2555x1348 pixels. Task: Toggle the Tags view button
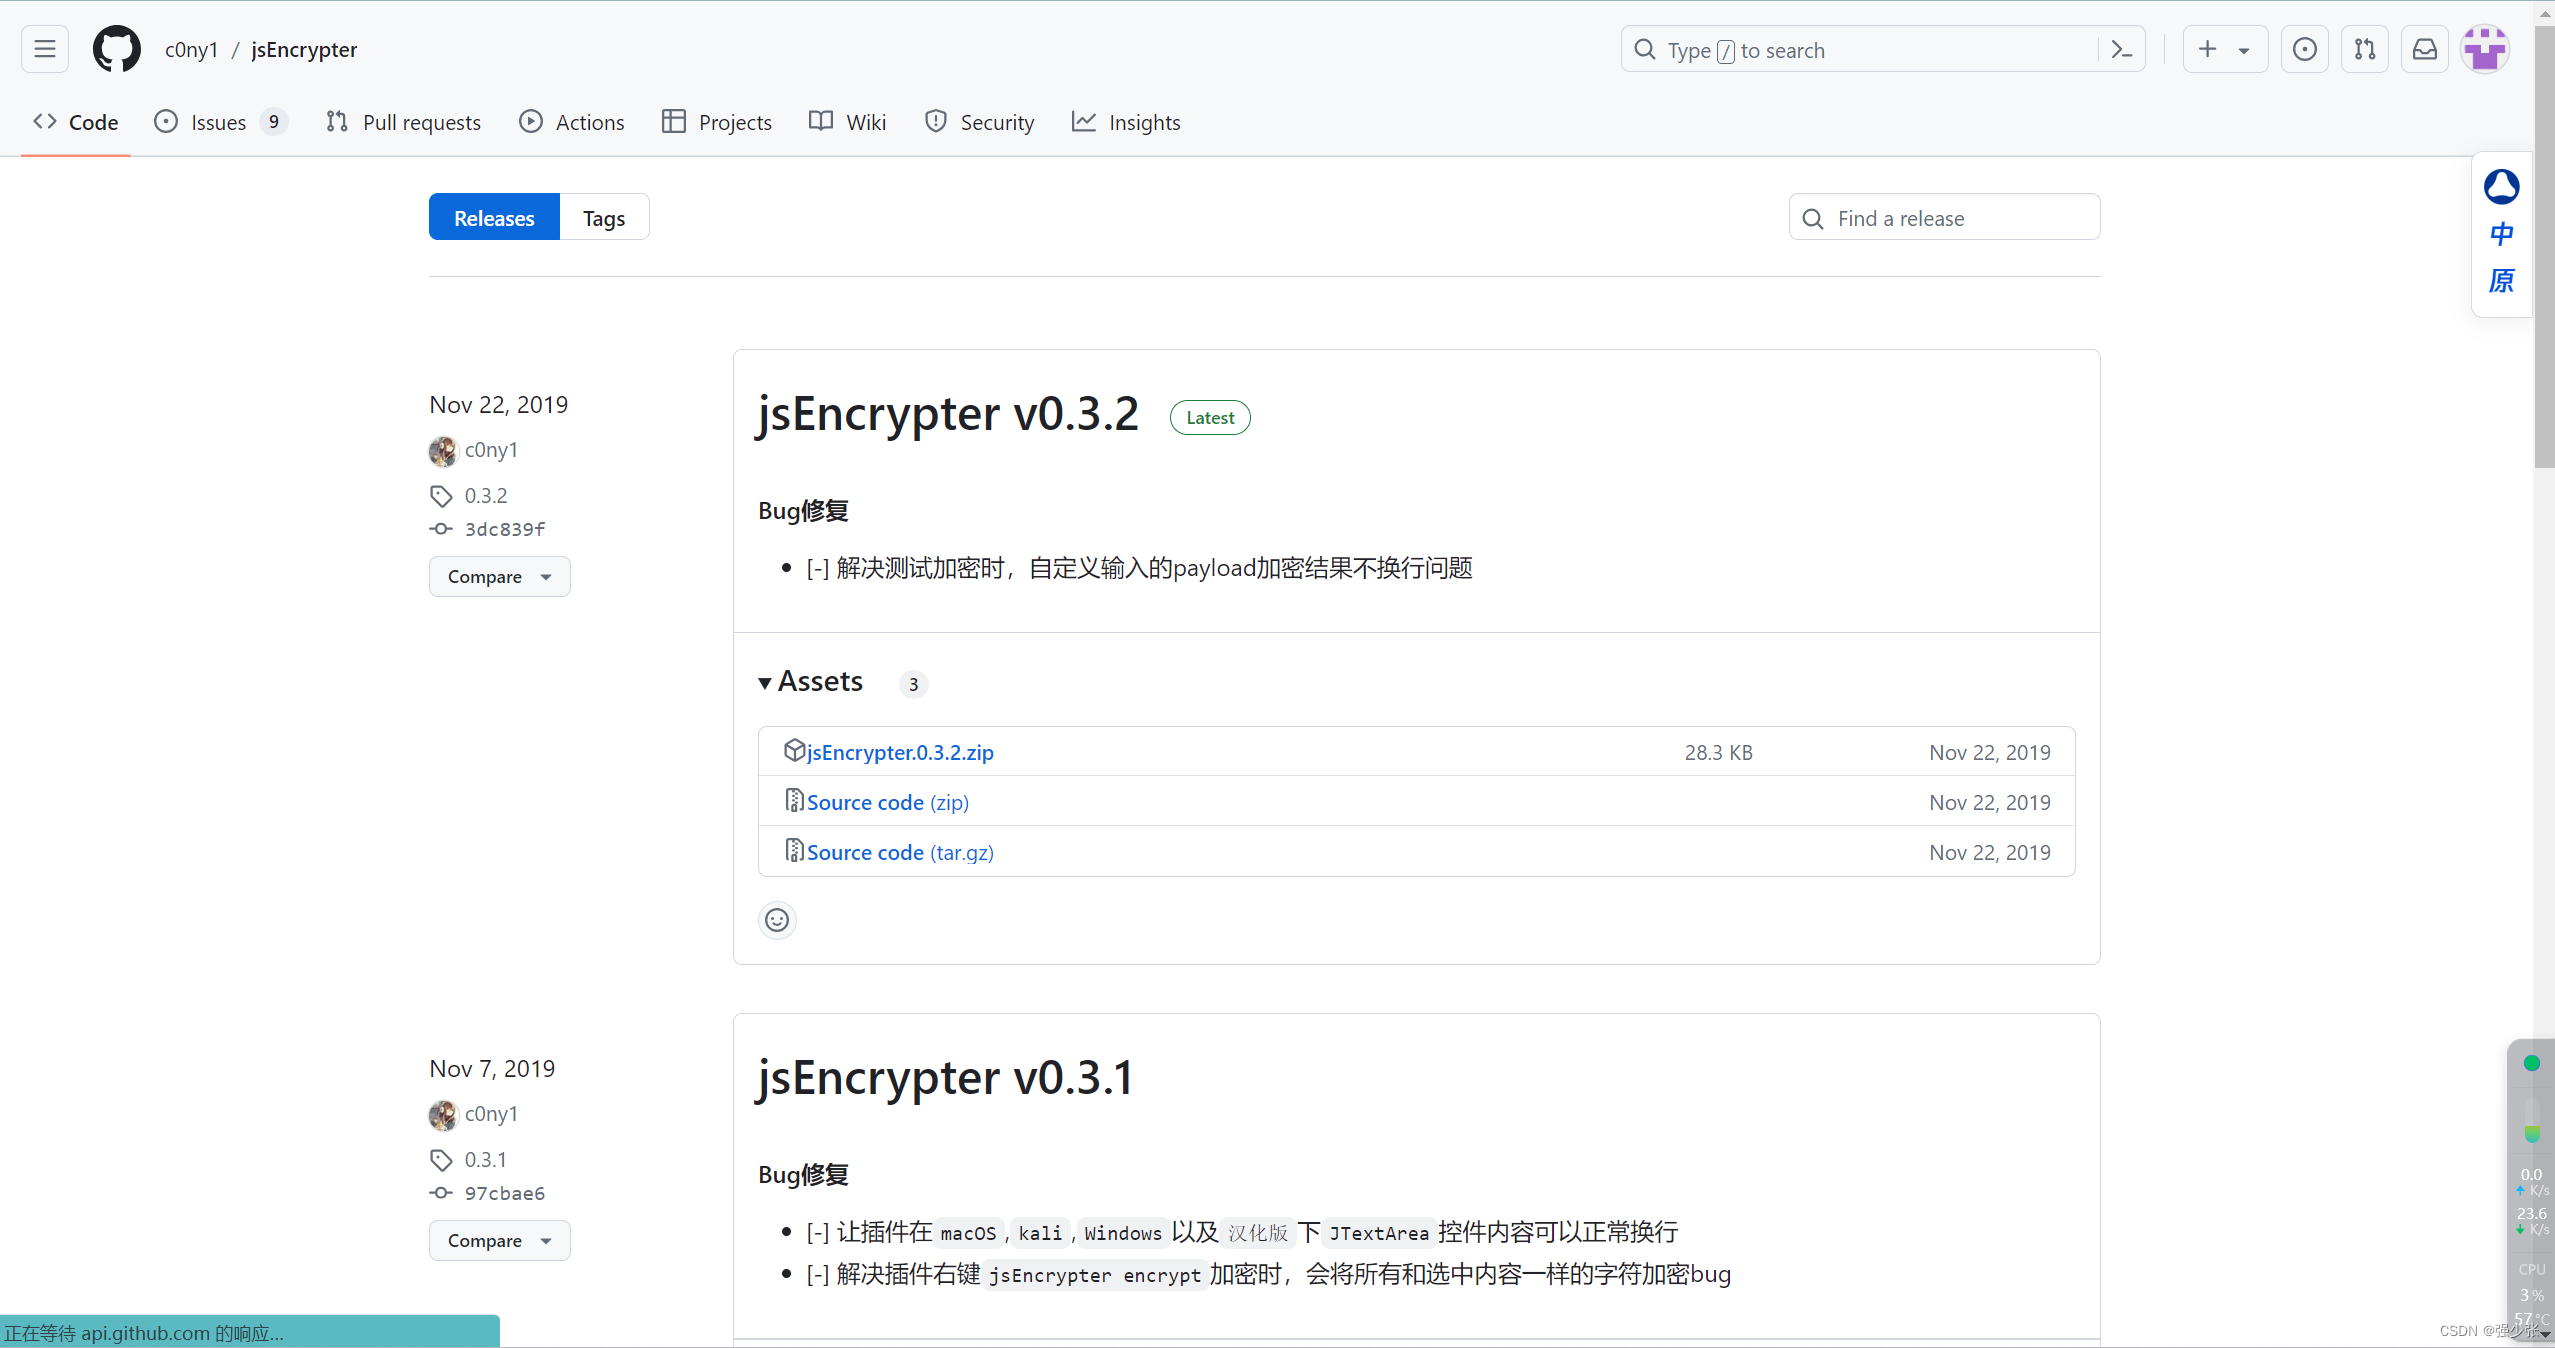tap(605, 218)
